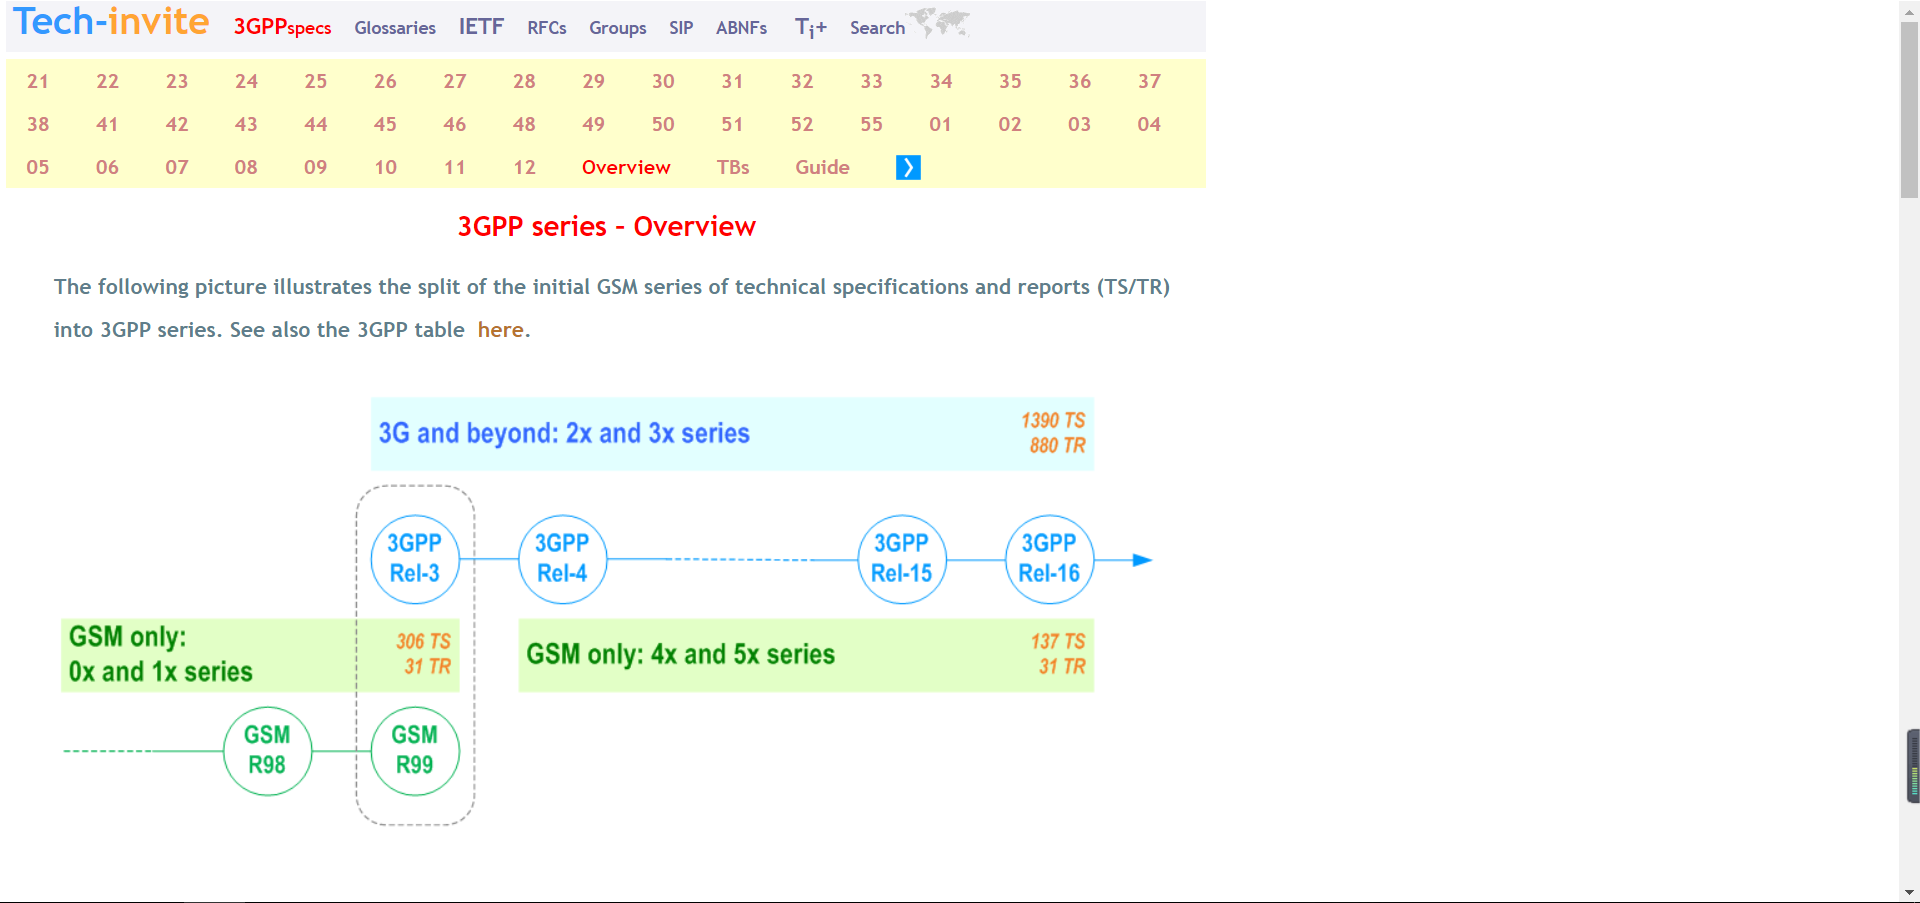The width and height of the screenshot is (1920, 903).
Task: Open the ABNFs menu item
Action: [x=741, y=28]
